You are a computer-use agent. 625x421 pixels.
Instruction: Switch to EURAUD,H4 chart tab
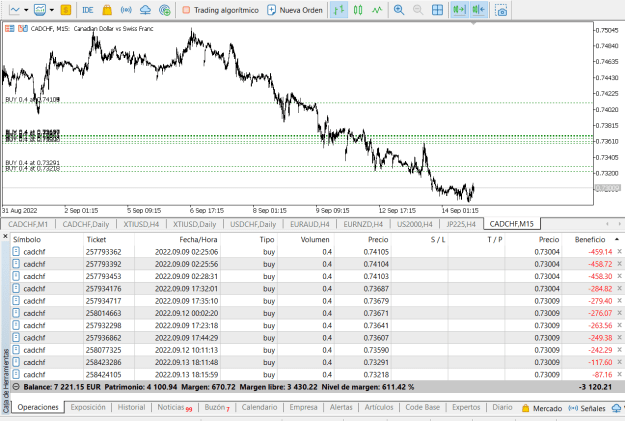[x=310, y=224]
